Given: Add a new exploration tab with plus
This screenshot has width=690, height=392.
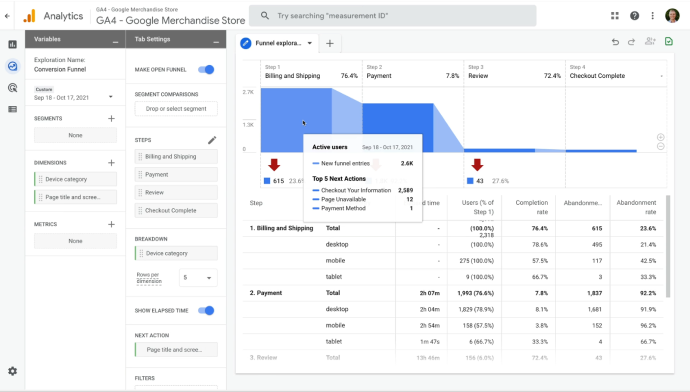Looking at the screenshot, I should (x=330, y=43).
